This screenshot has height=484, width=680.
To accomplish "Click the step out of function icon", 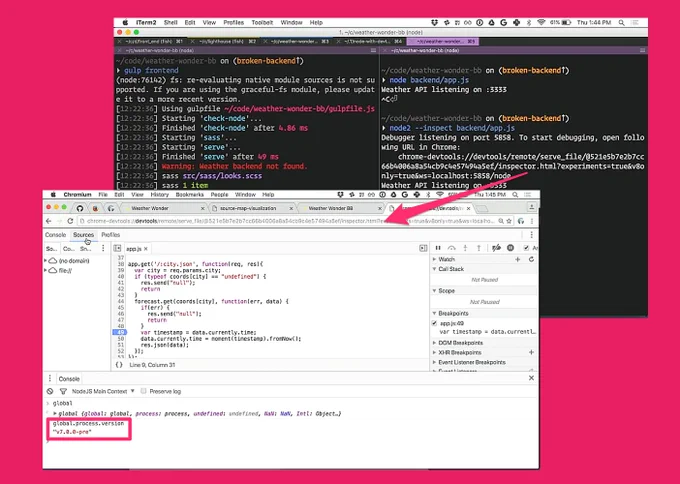I will click(x=479, y=248).
